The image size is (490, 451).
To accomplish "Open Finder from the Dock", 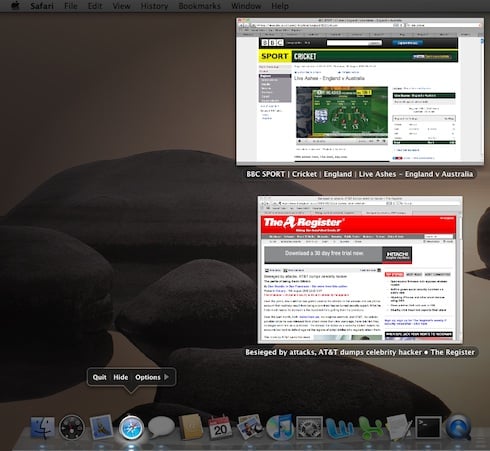I will (x=42, y=427).
